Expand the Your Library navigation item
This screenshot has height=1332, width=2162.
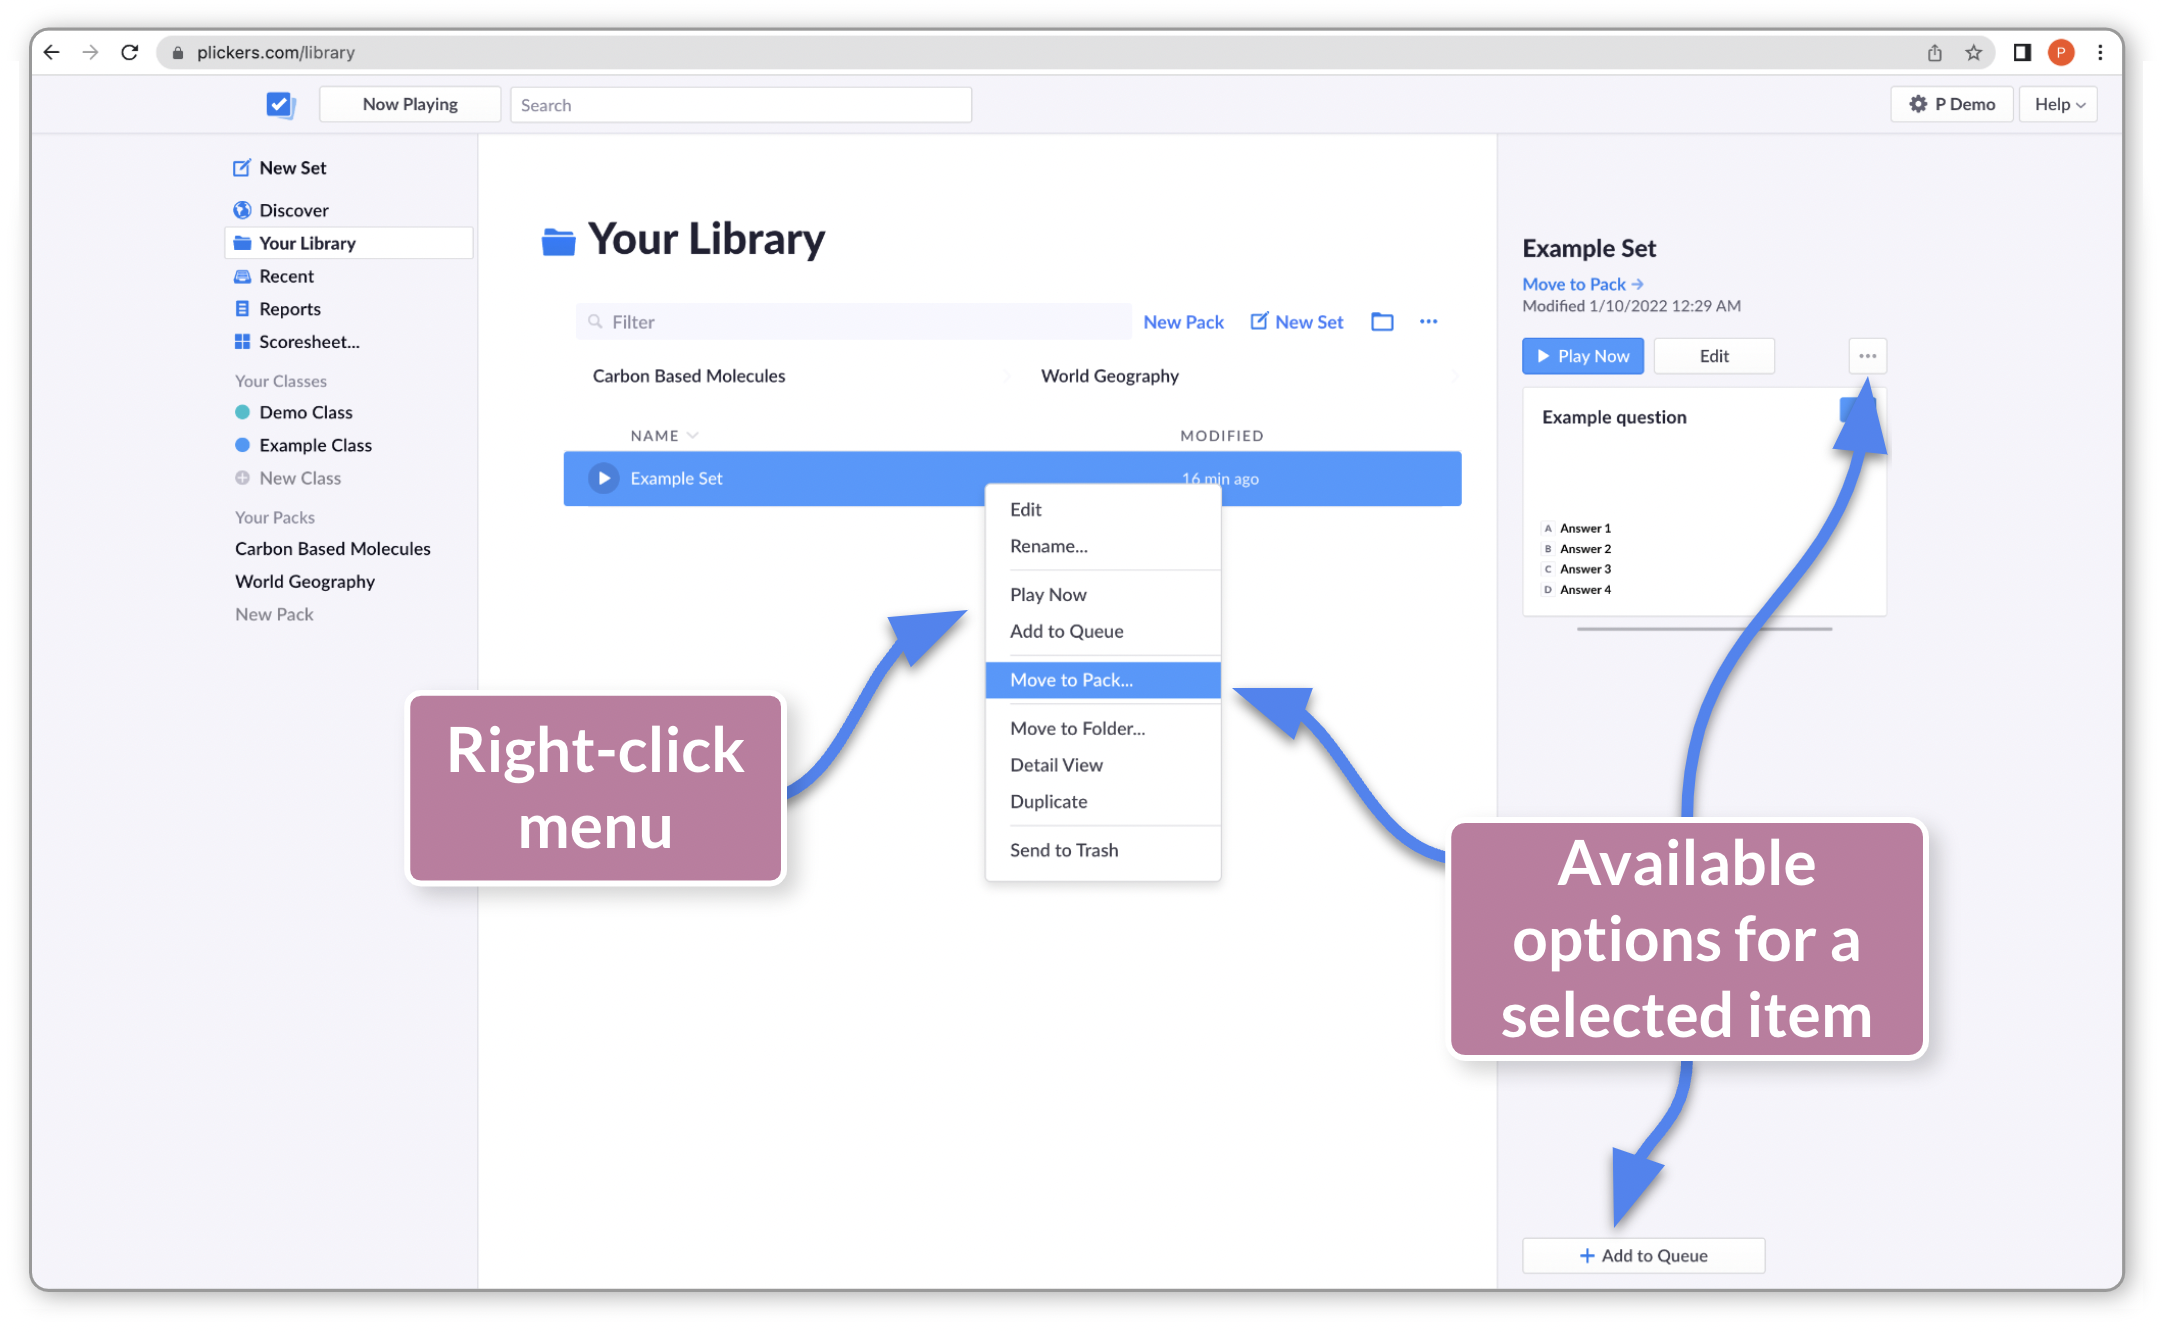tap(307, 242)
